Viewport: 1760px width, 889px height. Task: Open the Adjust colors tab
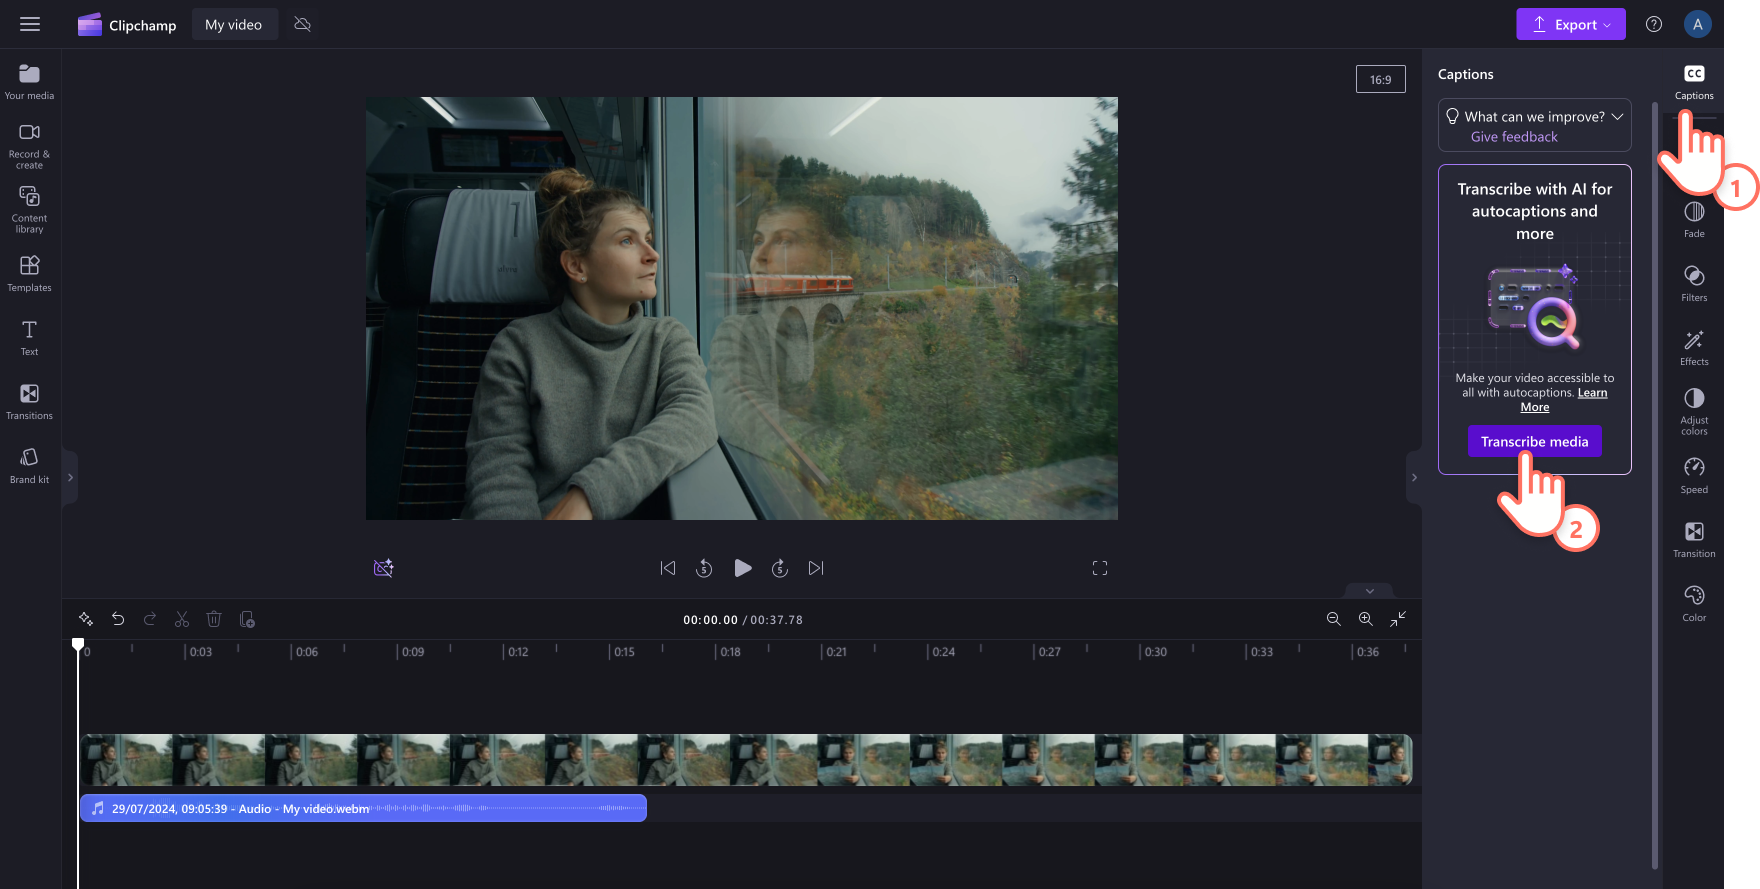pyautogui.click(x=1694, y=412)
